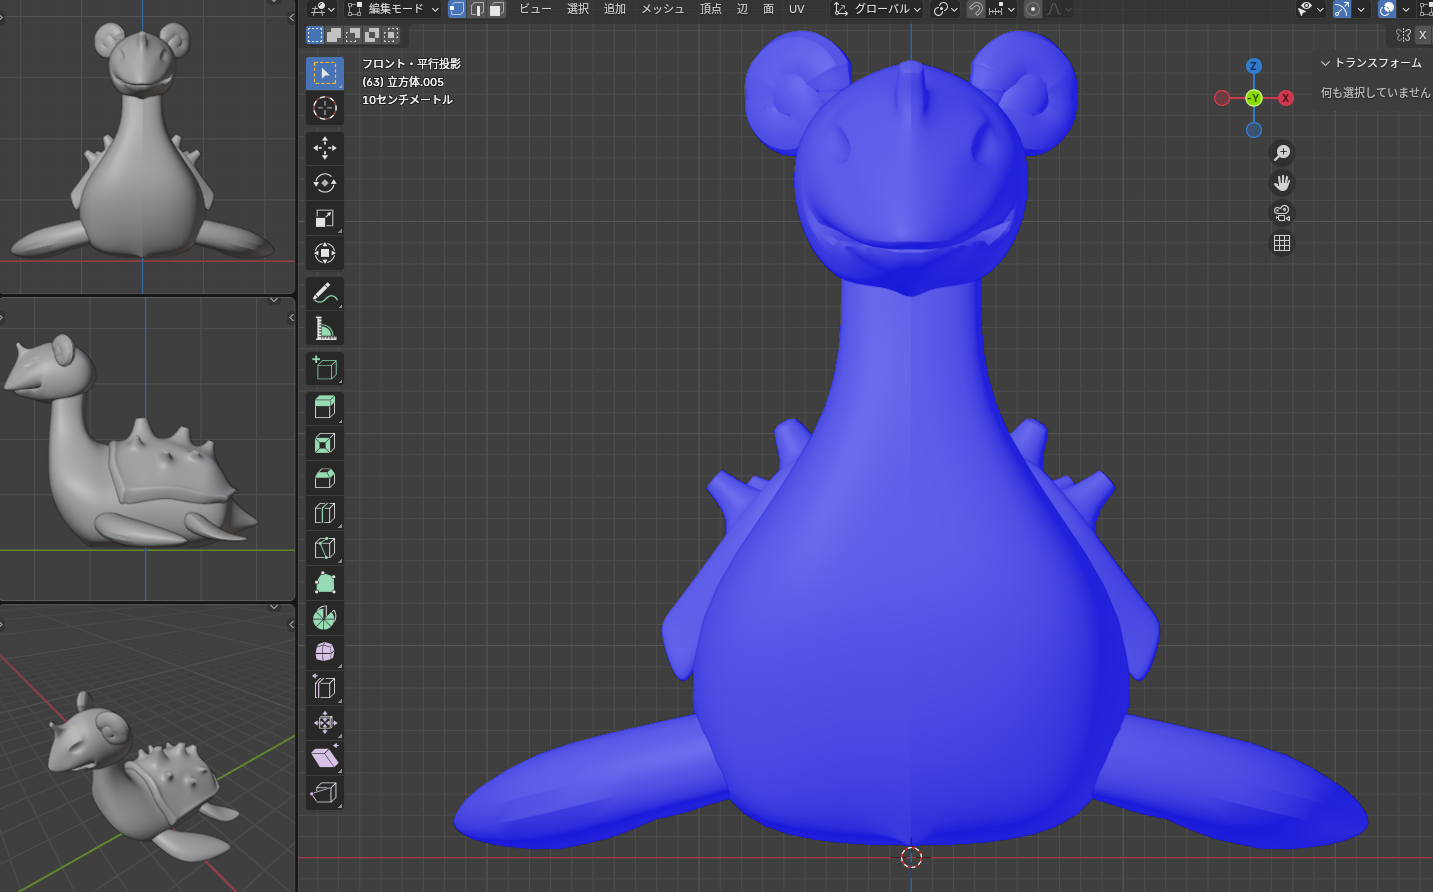The height and width of the screenshot is (892, 1433).
Task: Open the メッシュ menu
Action: (x=662, y=9)
